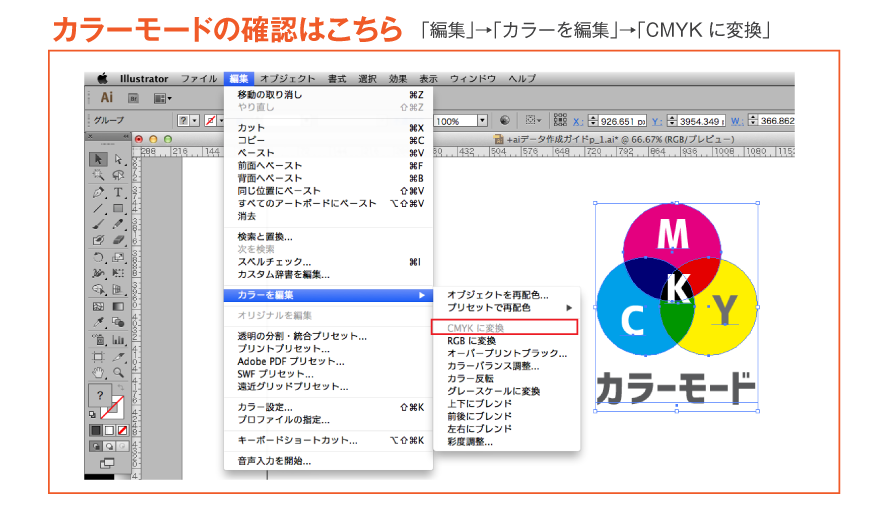Click the Fill color box in Tools

click(x=100, y=396)
